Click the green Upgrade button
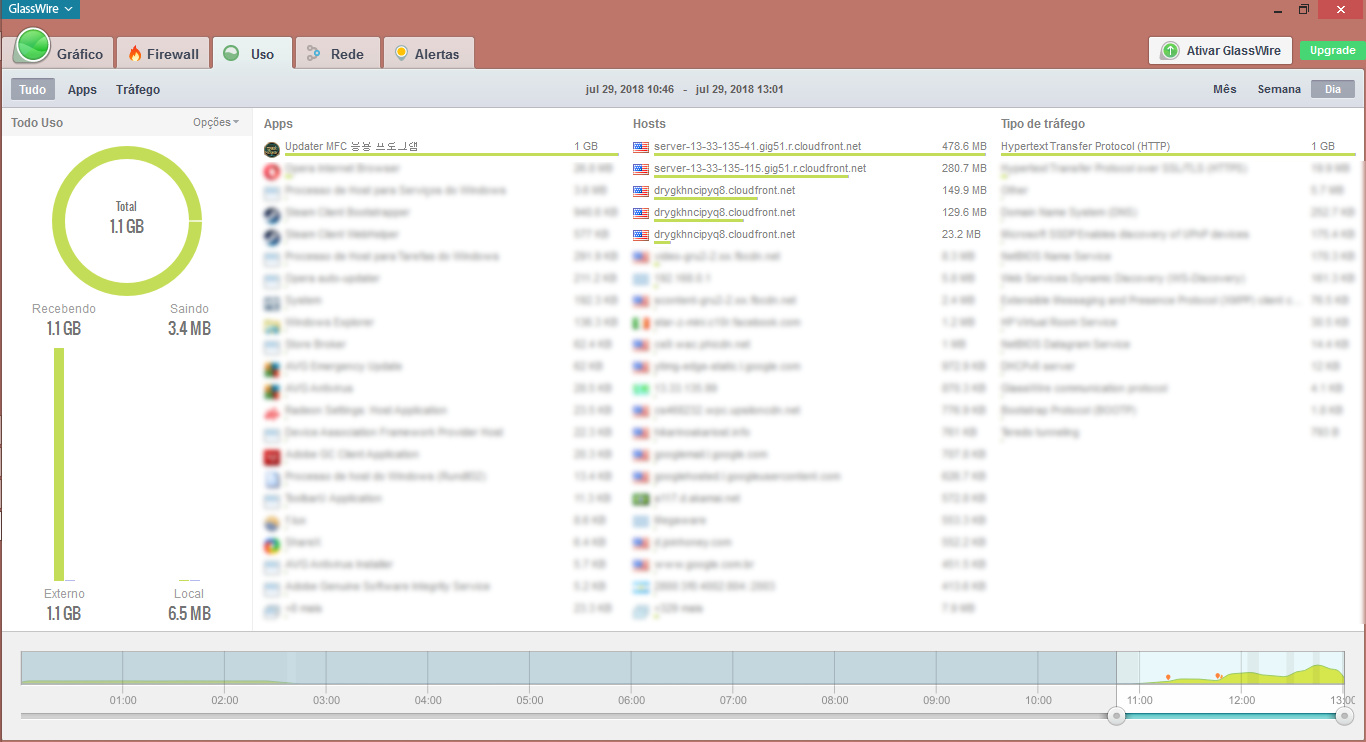Screen dimensions: 1366x742 click(x=1332, y=50)
